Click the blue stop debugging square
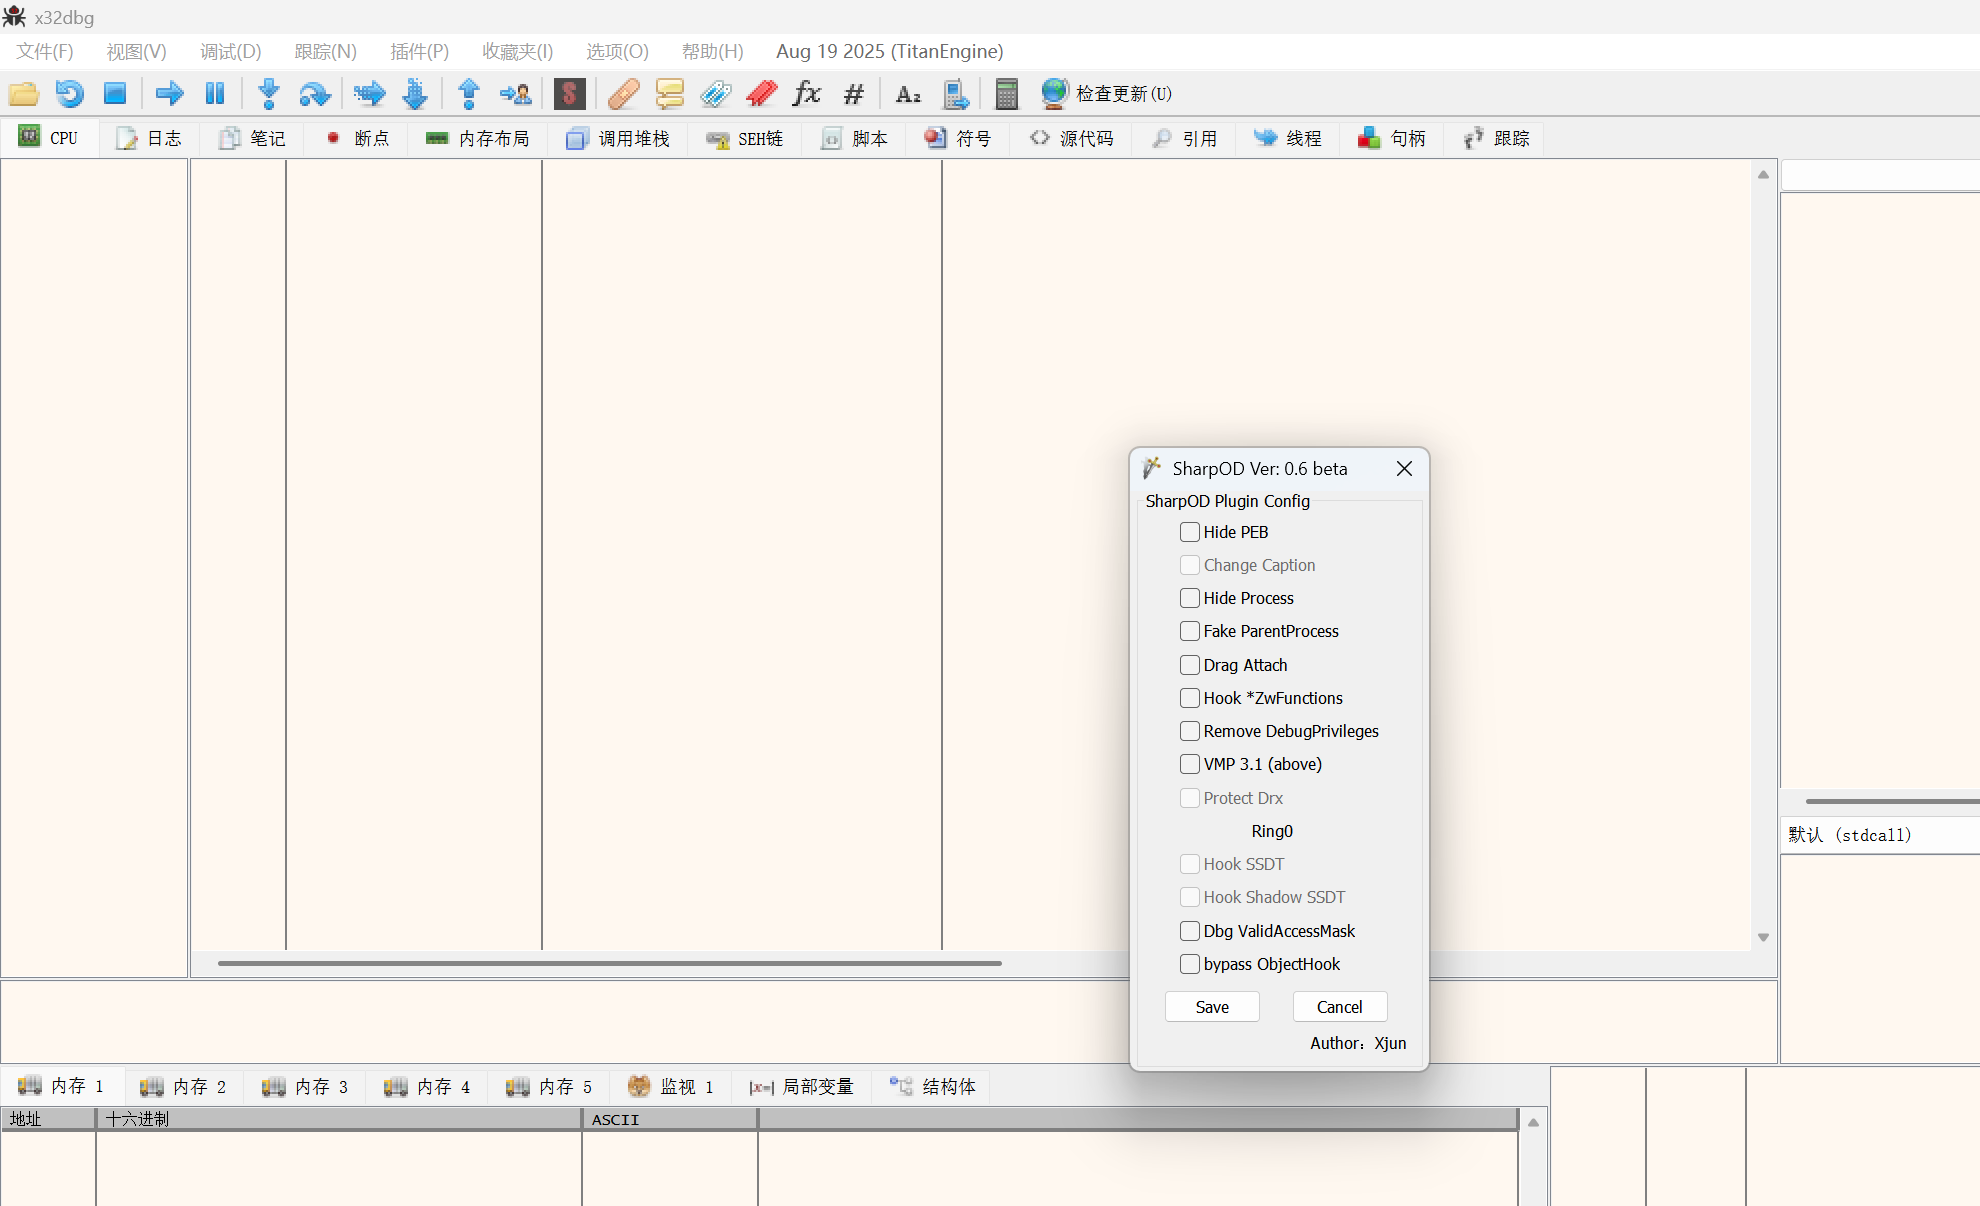 [115, 94]
